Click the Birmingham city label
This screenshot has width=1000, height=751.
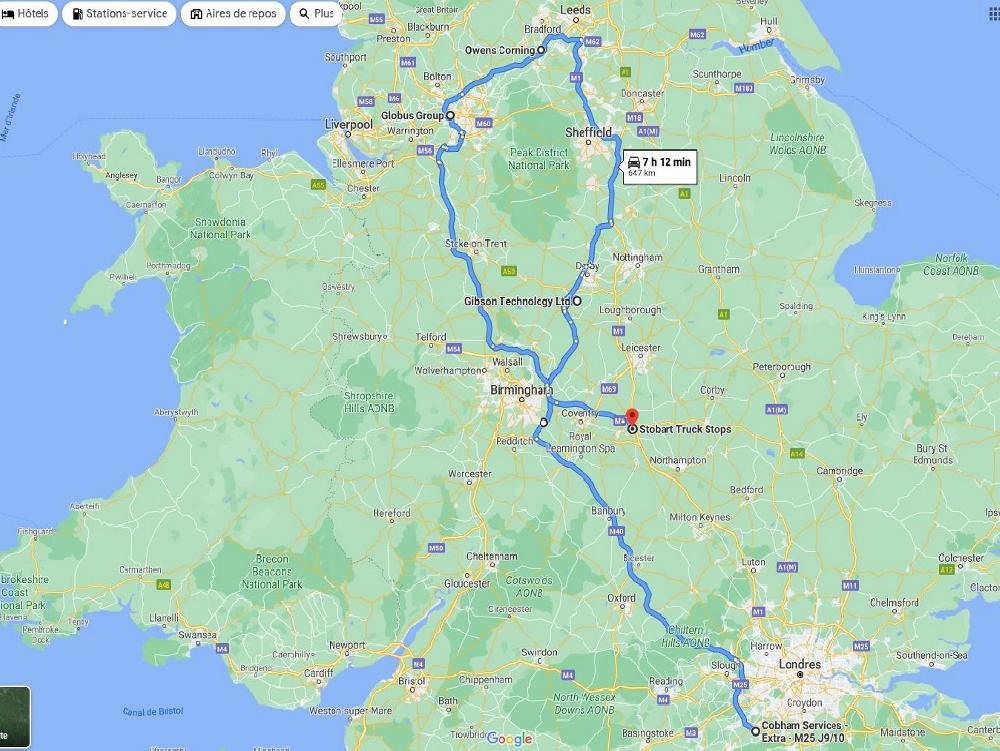pyautogui.click(x=521, y=390)
